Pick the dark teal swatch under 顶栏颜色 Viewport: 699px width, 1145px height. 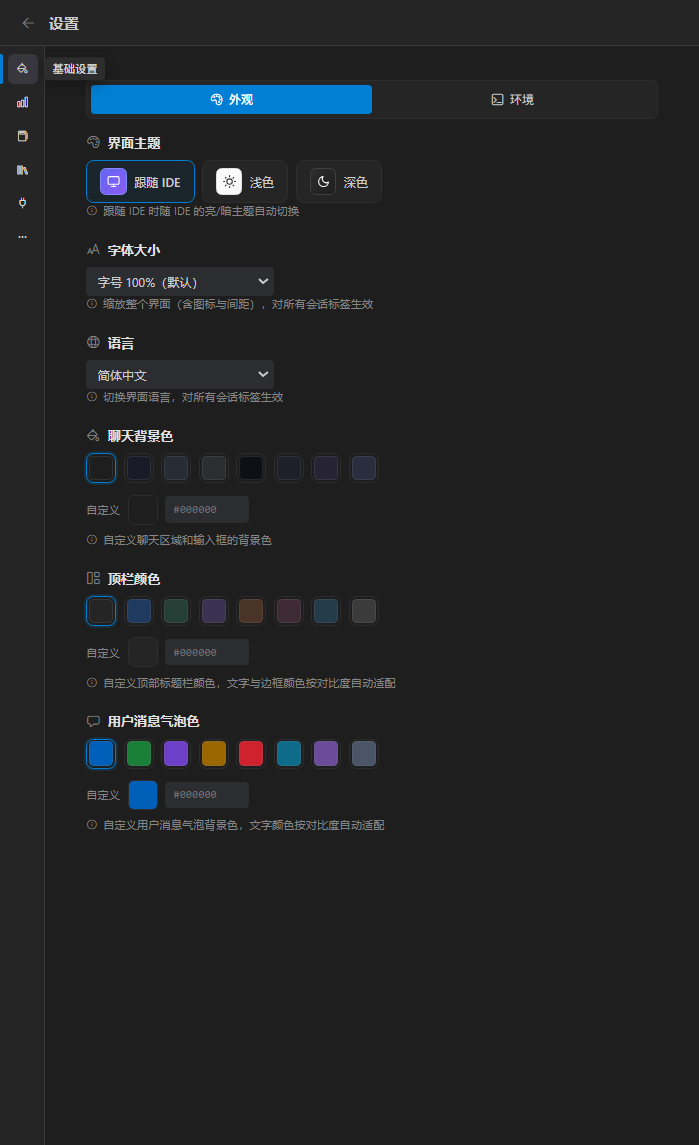click(326, 611)
